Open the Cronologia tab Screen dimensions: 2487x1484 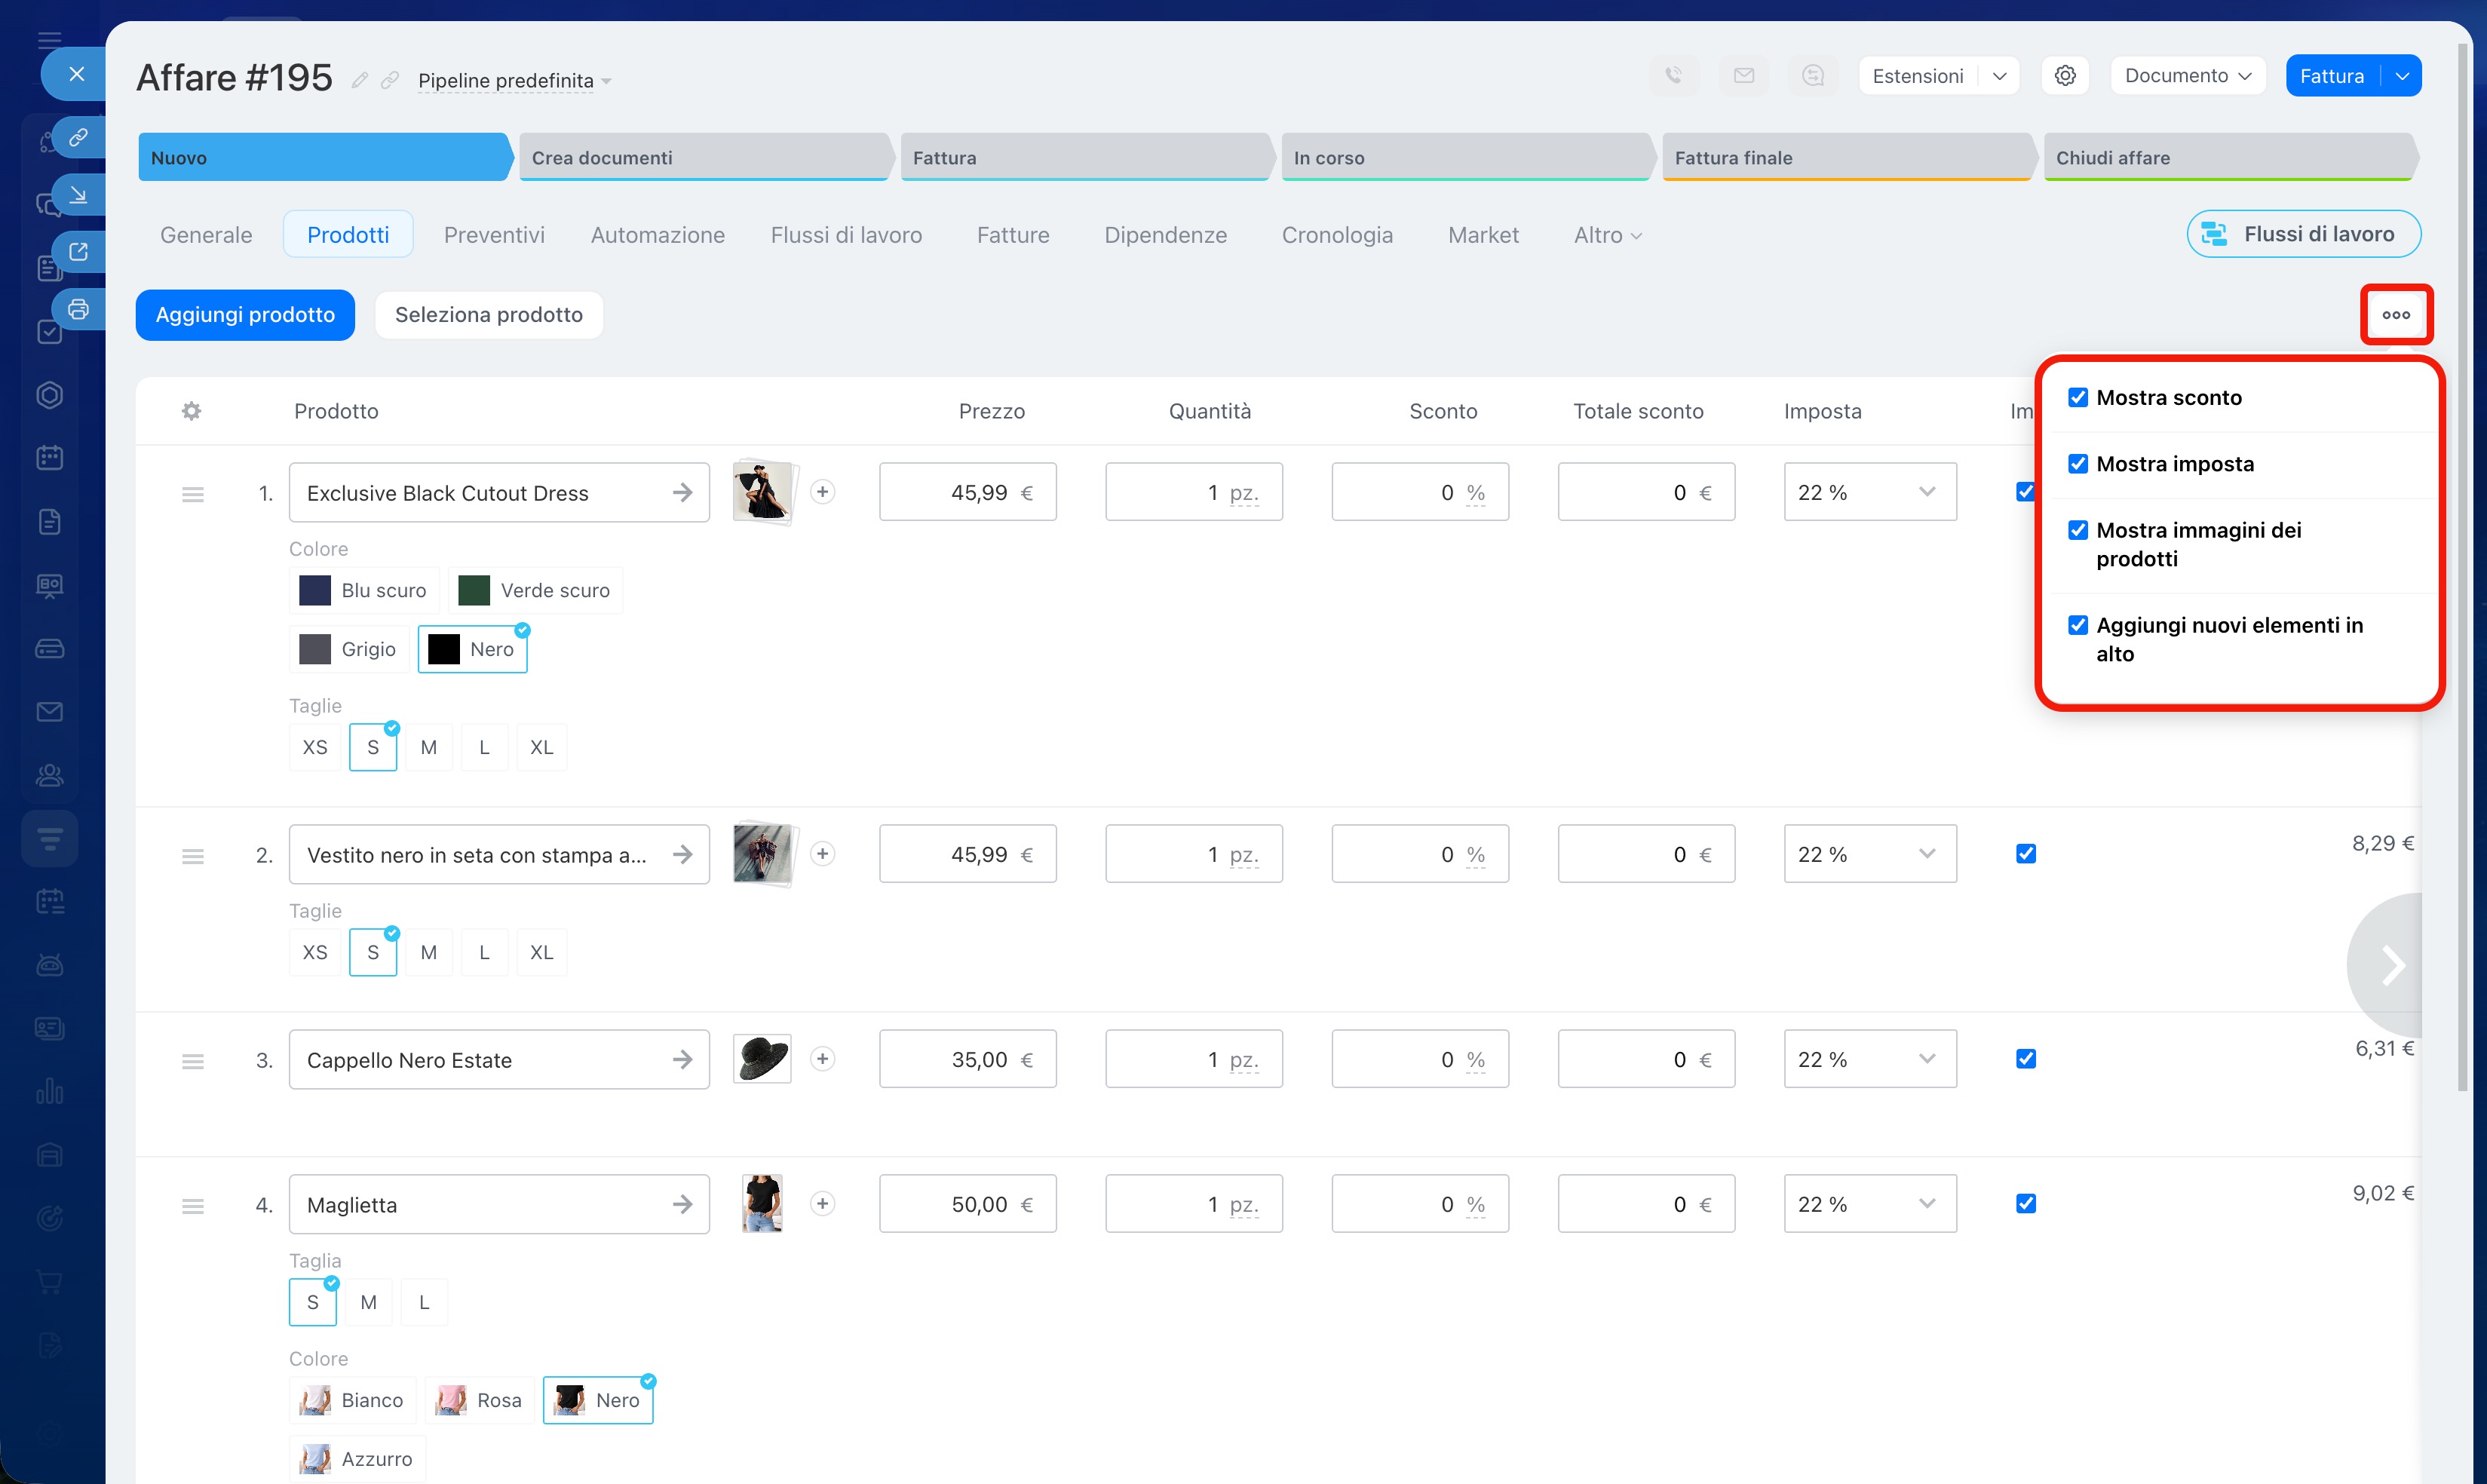coord(1337,235)
